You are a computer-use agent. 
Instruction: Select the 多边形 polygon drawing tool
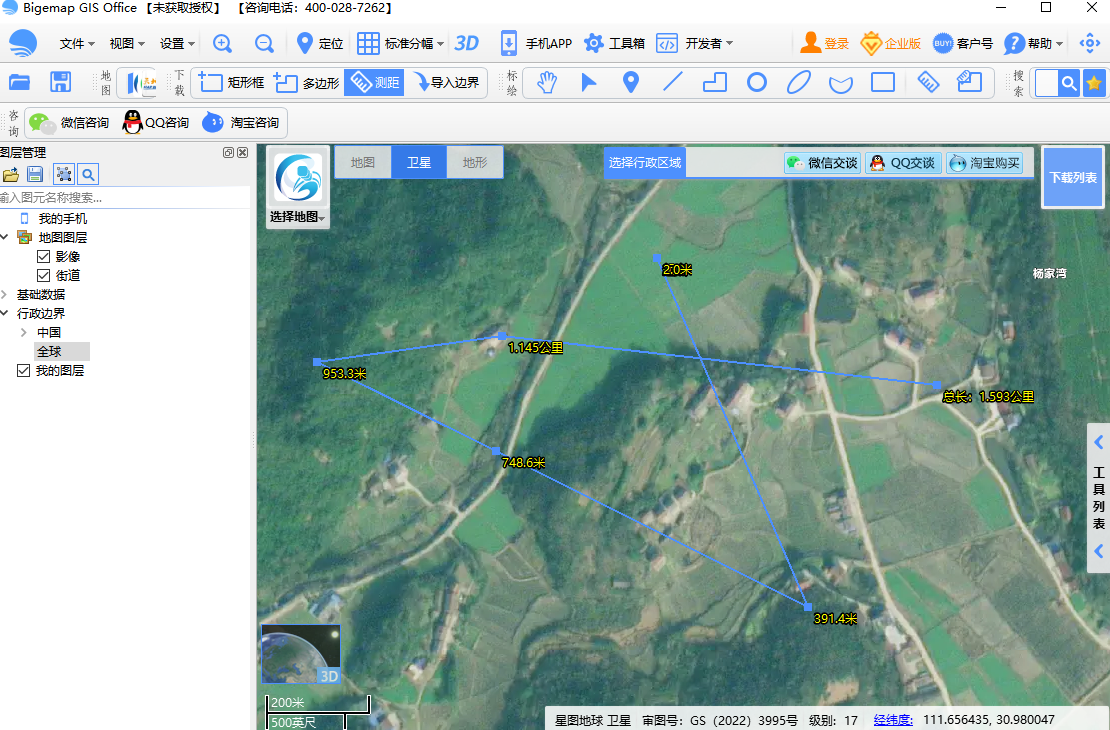click(306, 82)
